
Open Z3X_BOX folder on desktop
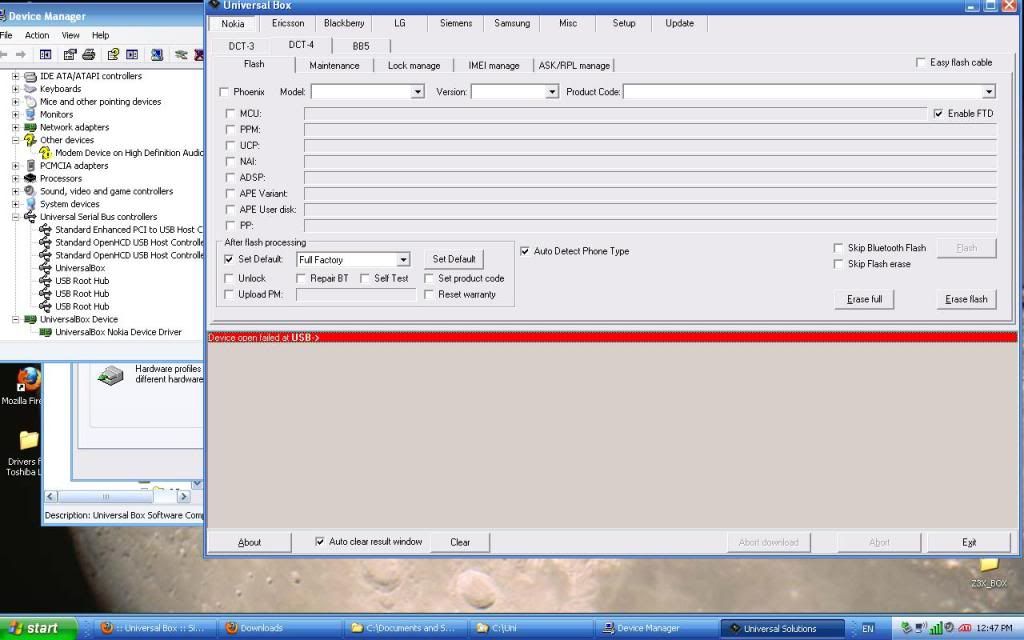click(x=989, y=566)
